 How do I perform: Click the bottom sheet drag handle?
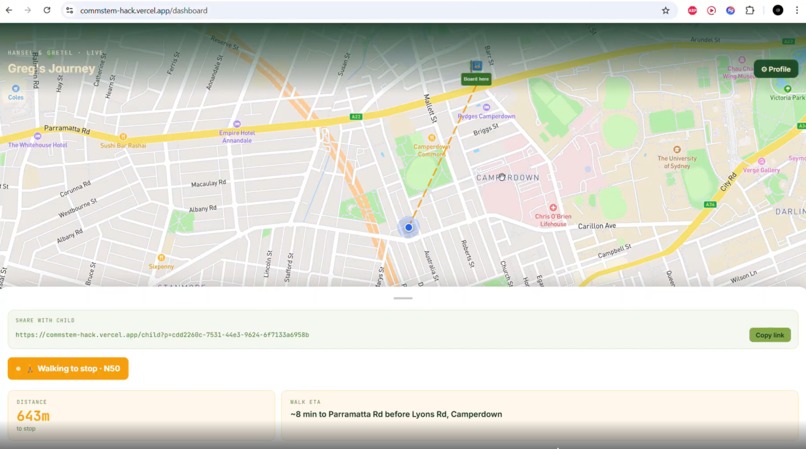(403, 298)
